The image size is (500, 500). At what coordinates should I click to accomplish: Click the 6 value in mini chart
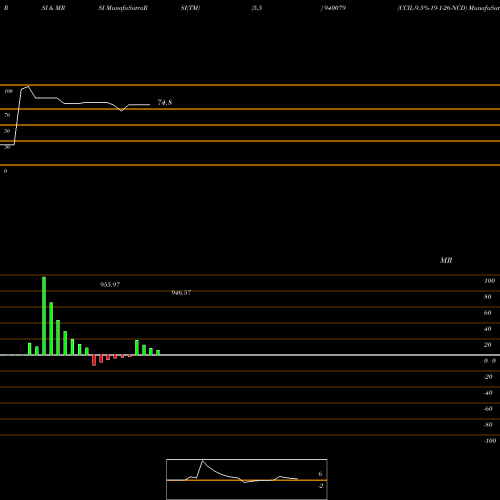(320, 474)
